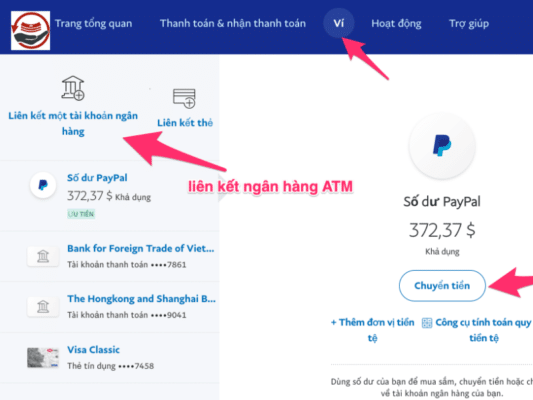Select the Số dư PayPal wallet entry
This screenshot has width=533, height=400.
(109, 196)
